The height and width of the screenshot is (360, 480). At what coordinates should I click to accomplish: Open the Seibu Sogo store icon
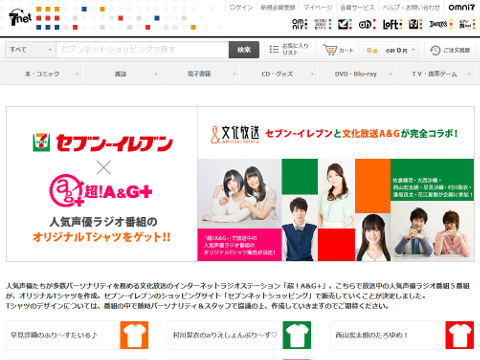(323, 24)
